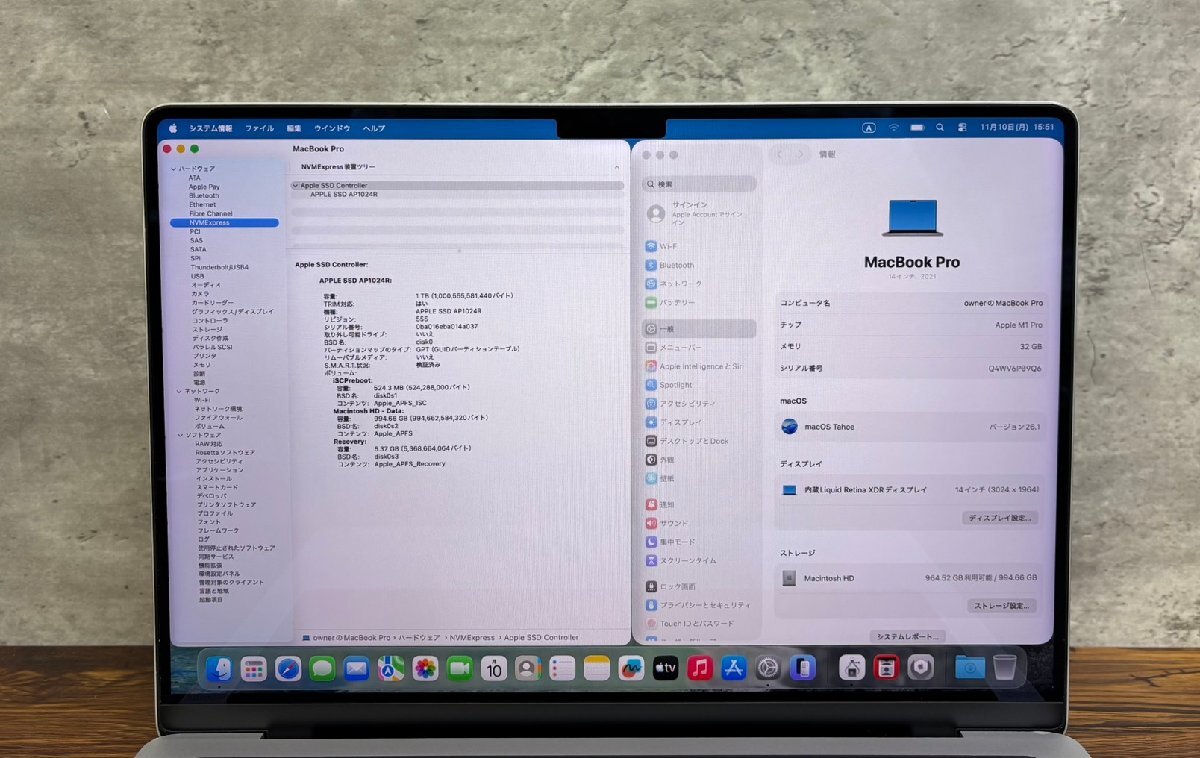Select Ethernet in hardware list
This screenshot has height=758, width=1200.
point(203,204)
